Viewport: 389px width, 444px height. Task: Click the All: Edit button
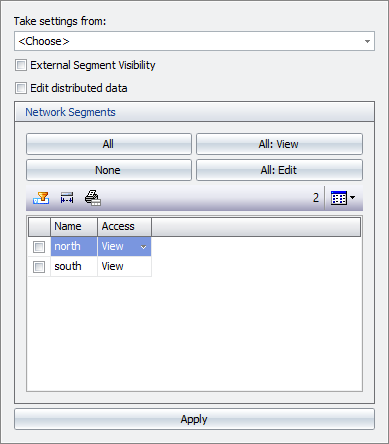click(x=279, y=170)
